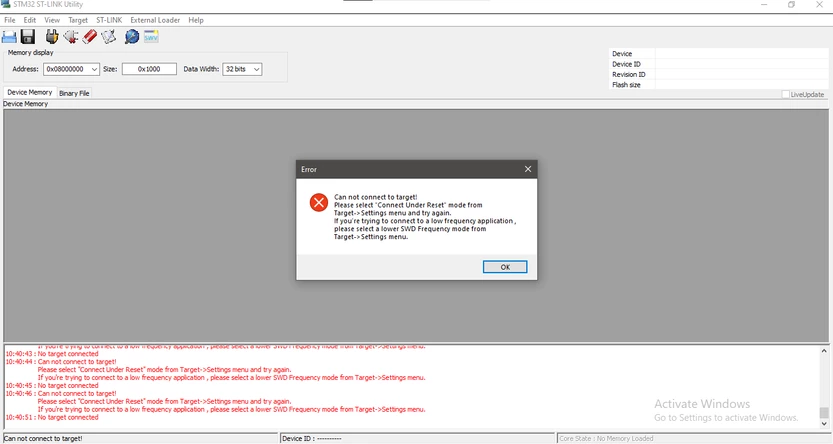The height and width of the screenshot is (444, 833).
Task: Close the Error dialog with X
Action: [528, 169]
